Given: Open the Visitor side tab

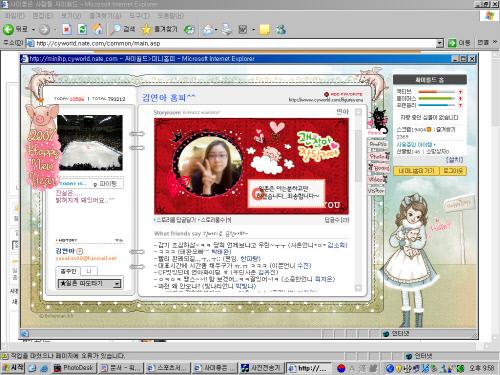Looking at the screenshot, I should 376,191.
